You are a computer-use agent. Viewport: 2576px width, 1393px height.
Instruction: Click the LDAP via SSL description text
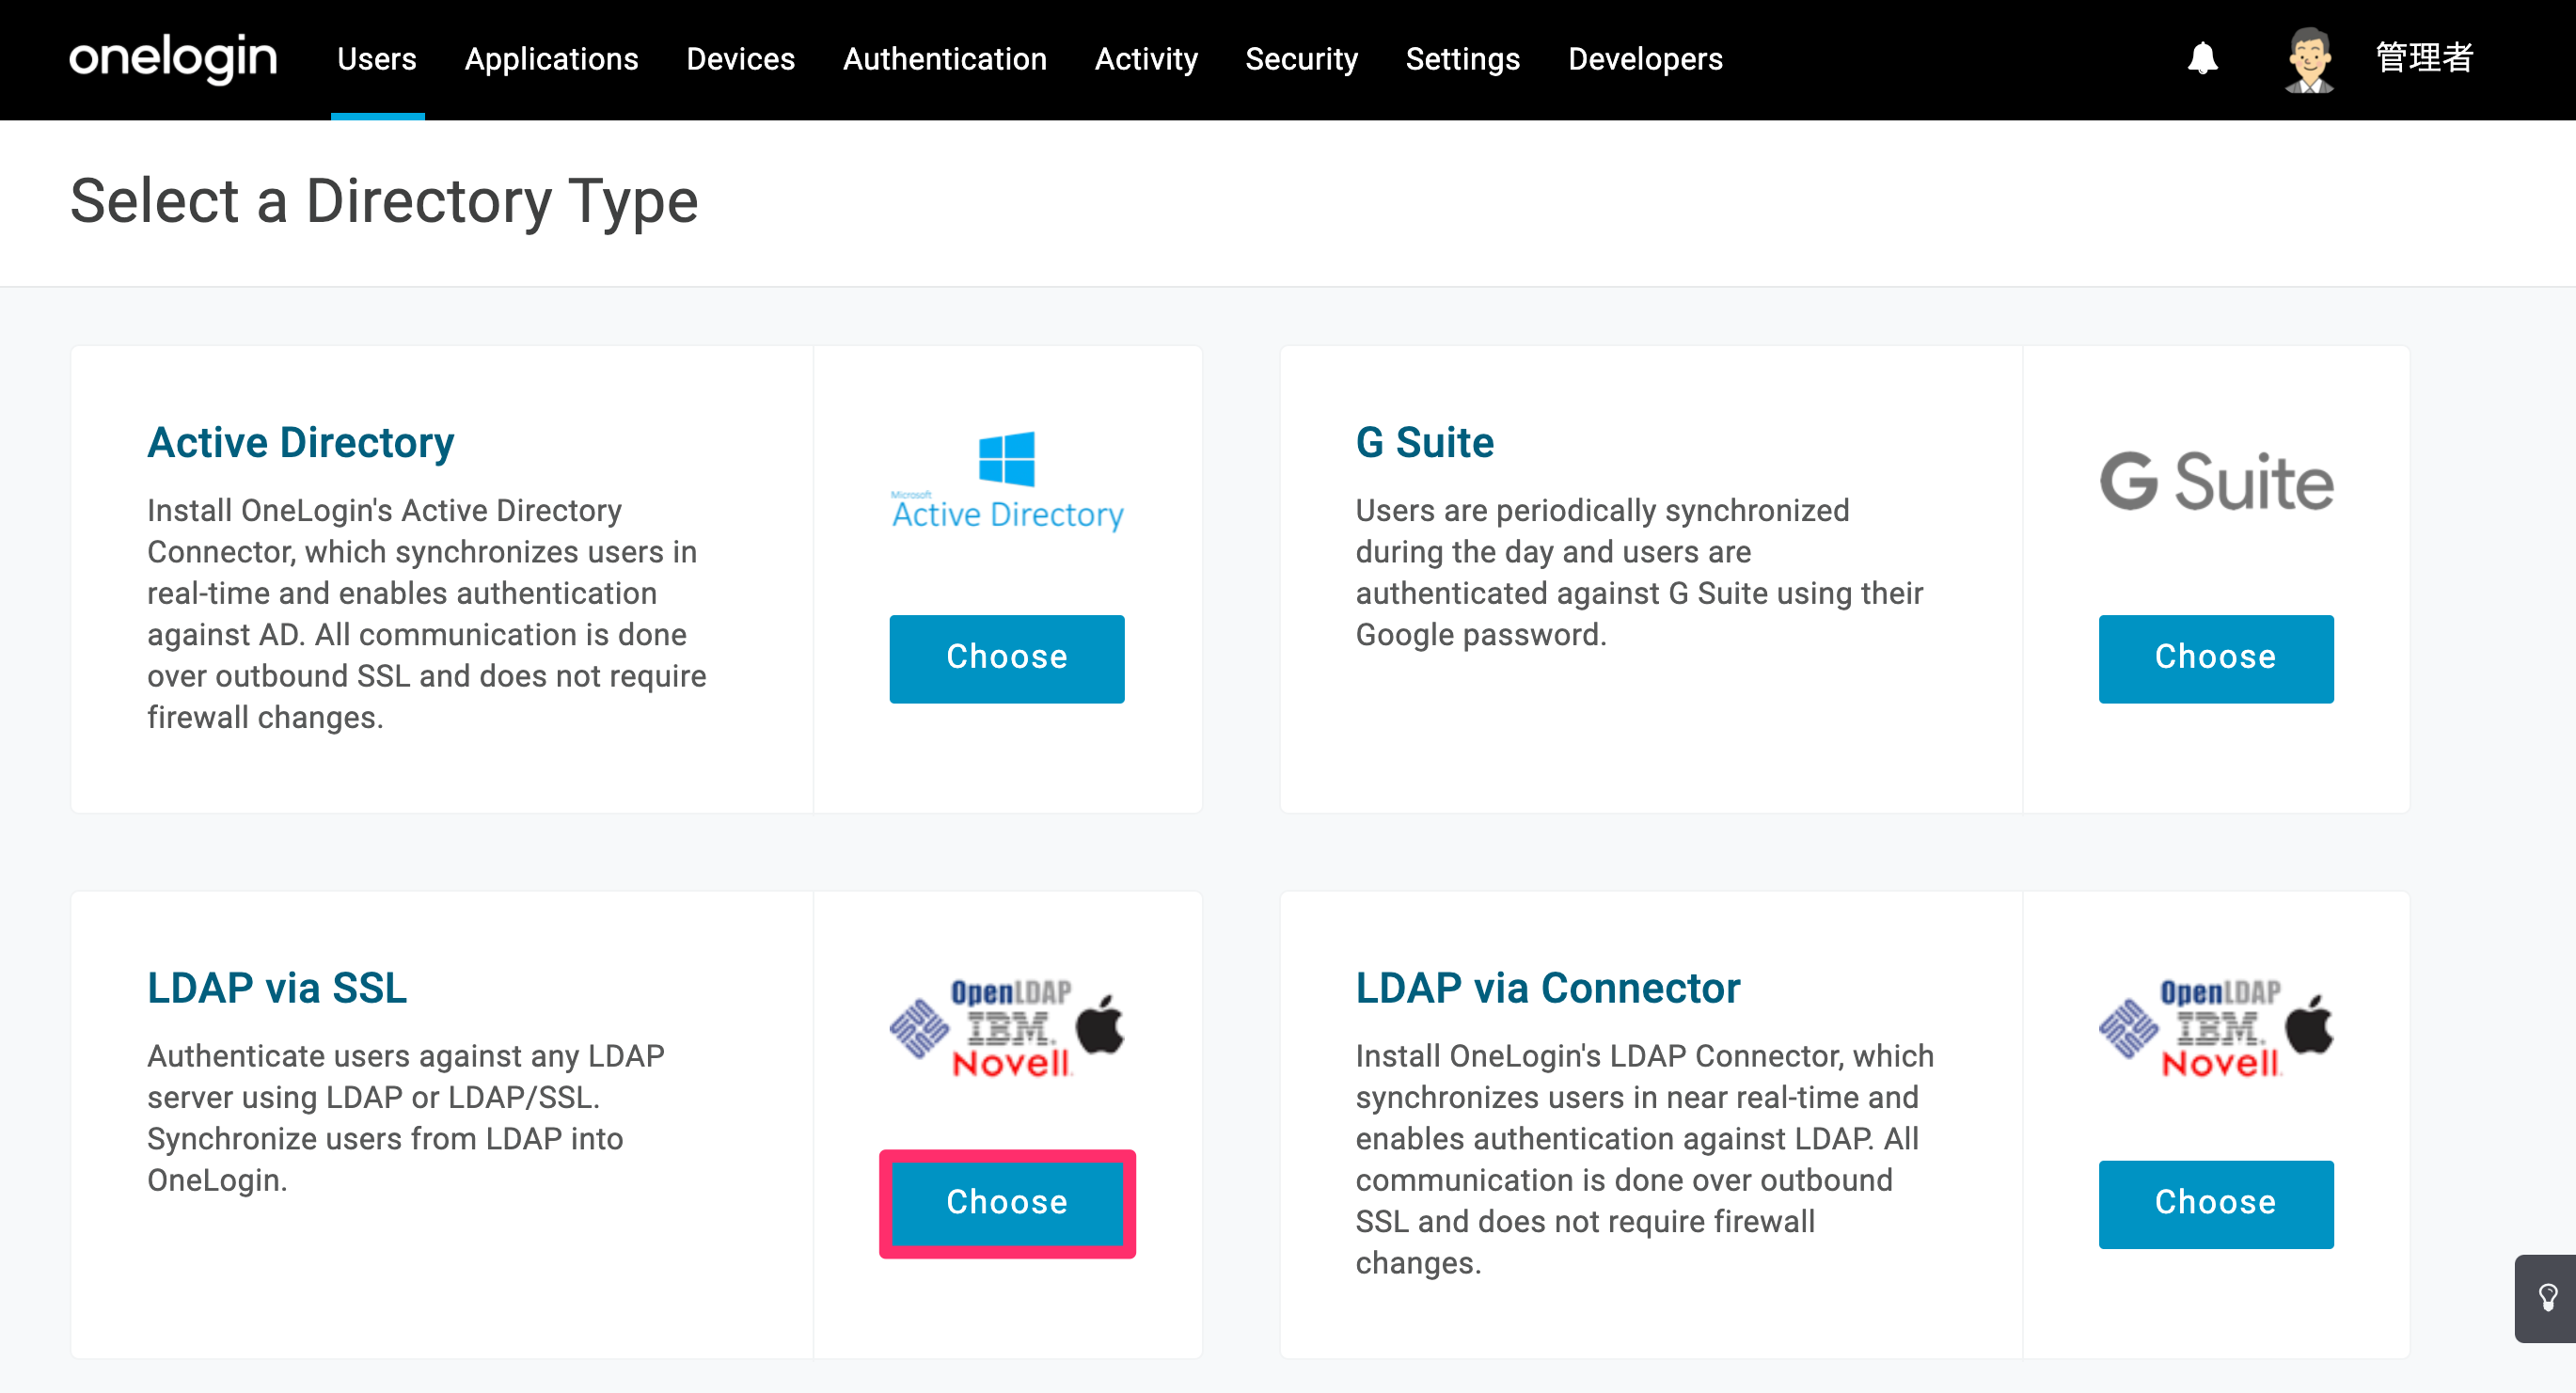click(x=406, y=1118)
